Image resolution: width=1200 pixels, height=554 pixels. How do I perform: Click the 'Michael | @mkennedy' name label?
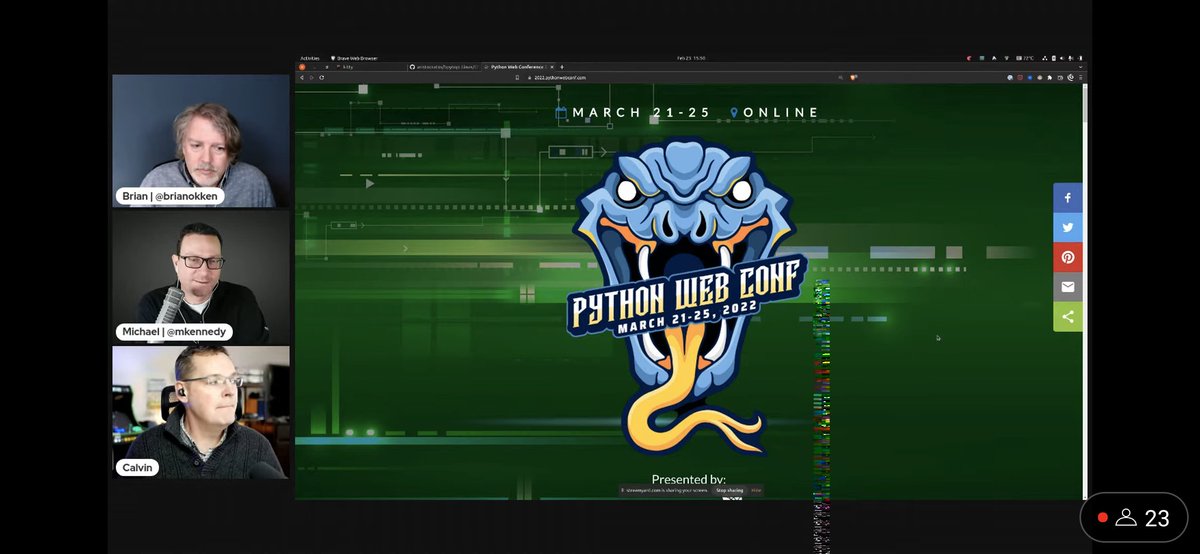click(x=175, y=332)
